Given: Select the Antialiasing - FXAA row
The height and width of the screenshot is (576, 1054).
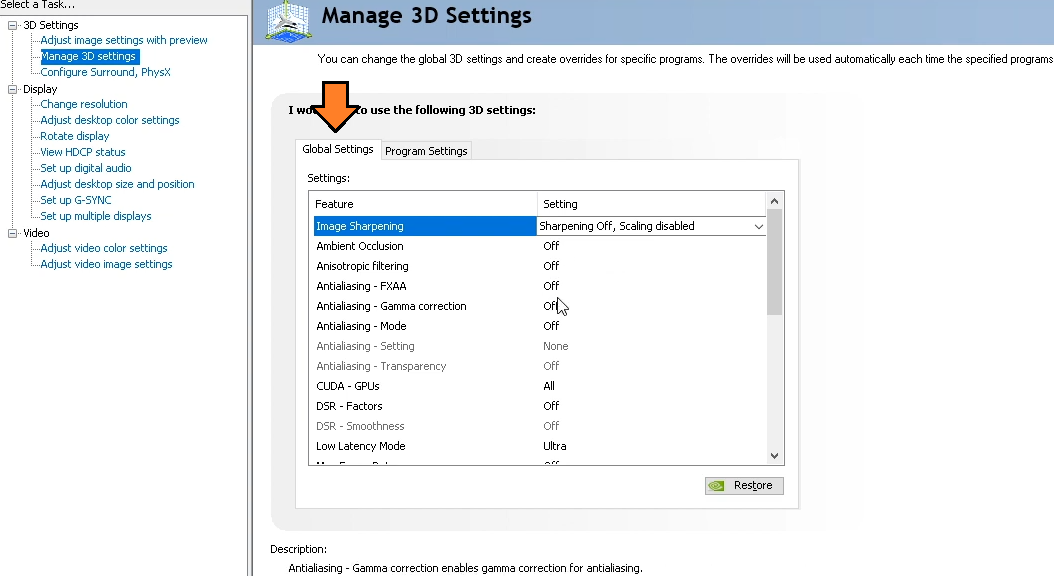Looking at the screenshot, I should [539, 286].
